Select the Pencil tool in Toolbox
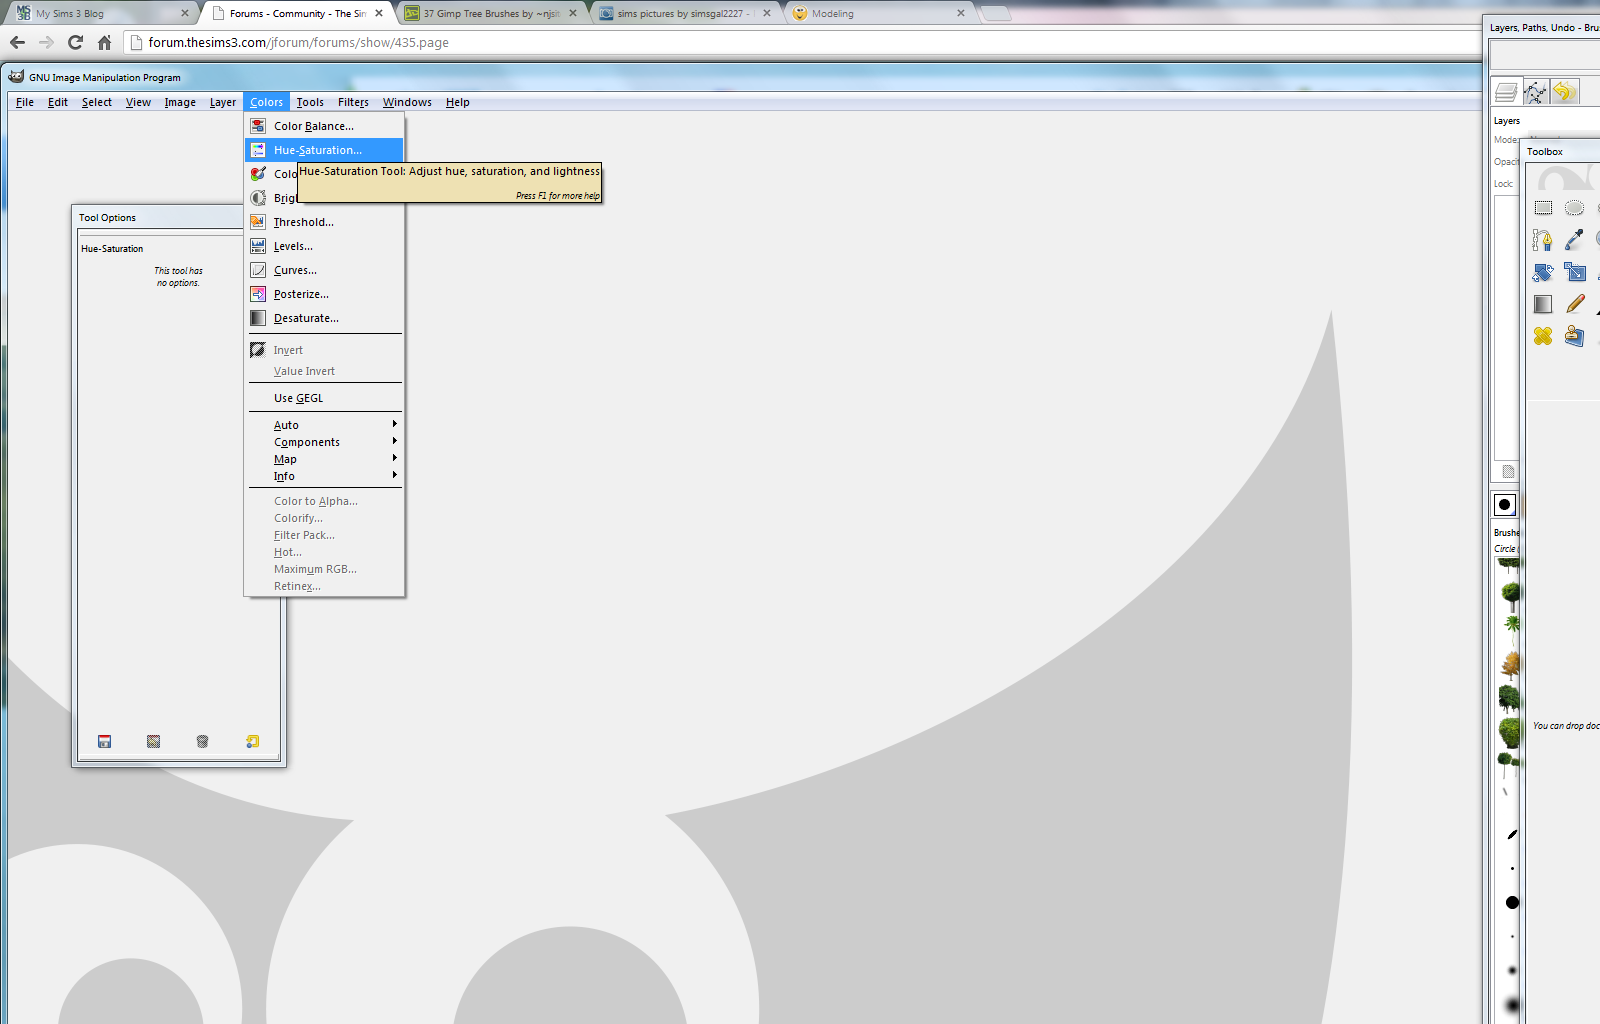 (x=1575, y=304)
